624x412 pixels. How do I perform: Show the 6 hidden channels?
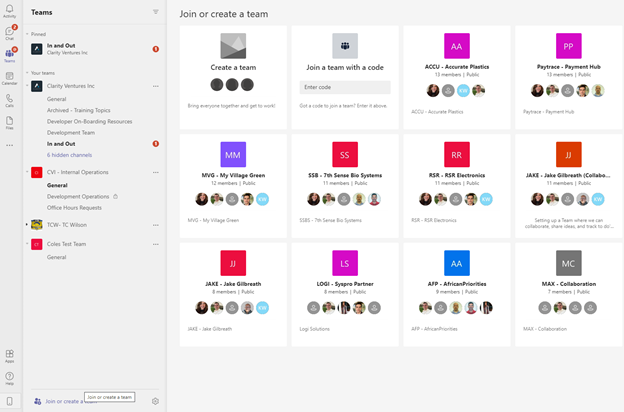(x=69, y=155)
